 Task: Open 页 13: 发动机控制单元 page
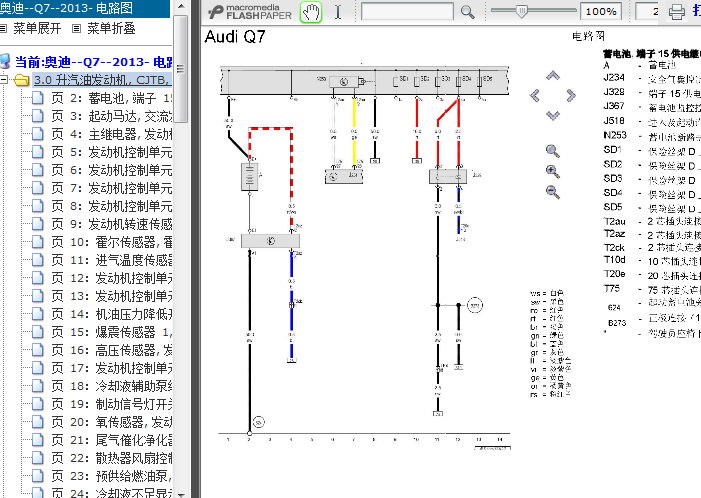pyautogui.click(x=112, y=296)
